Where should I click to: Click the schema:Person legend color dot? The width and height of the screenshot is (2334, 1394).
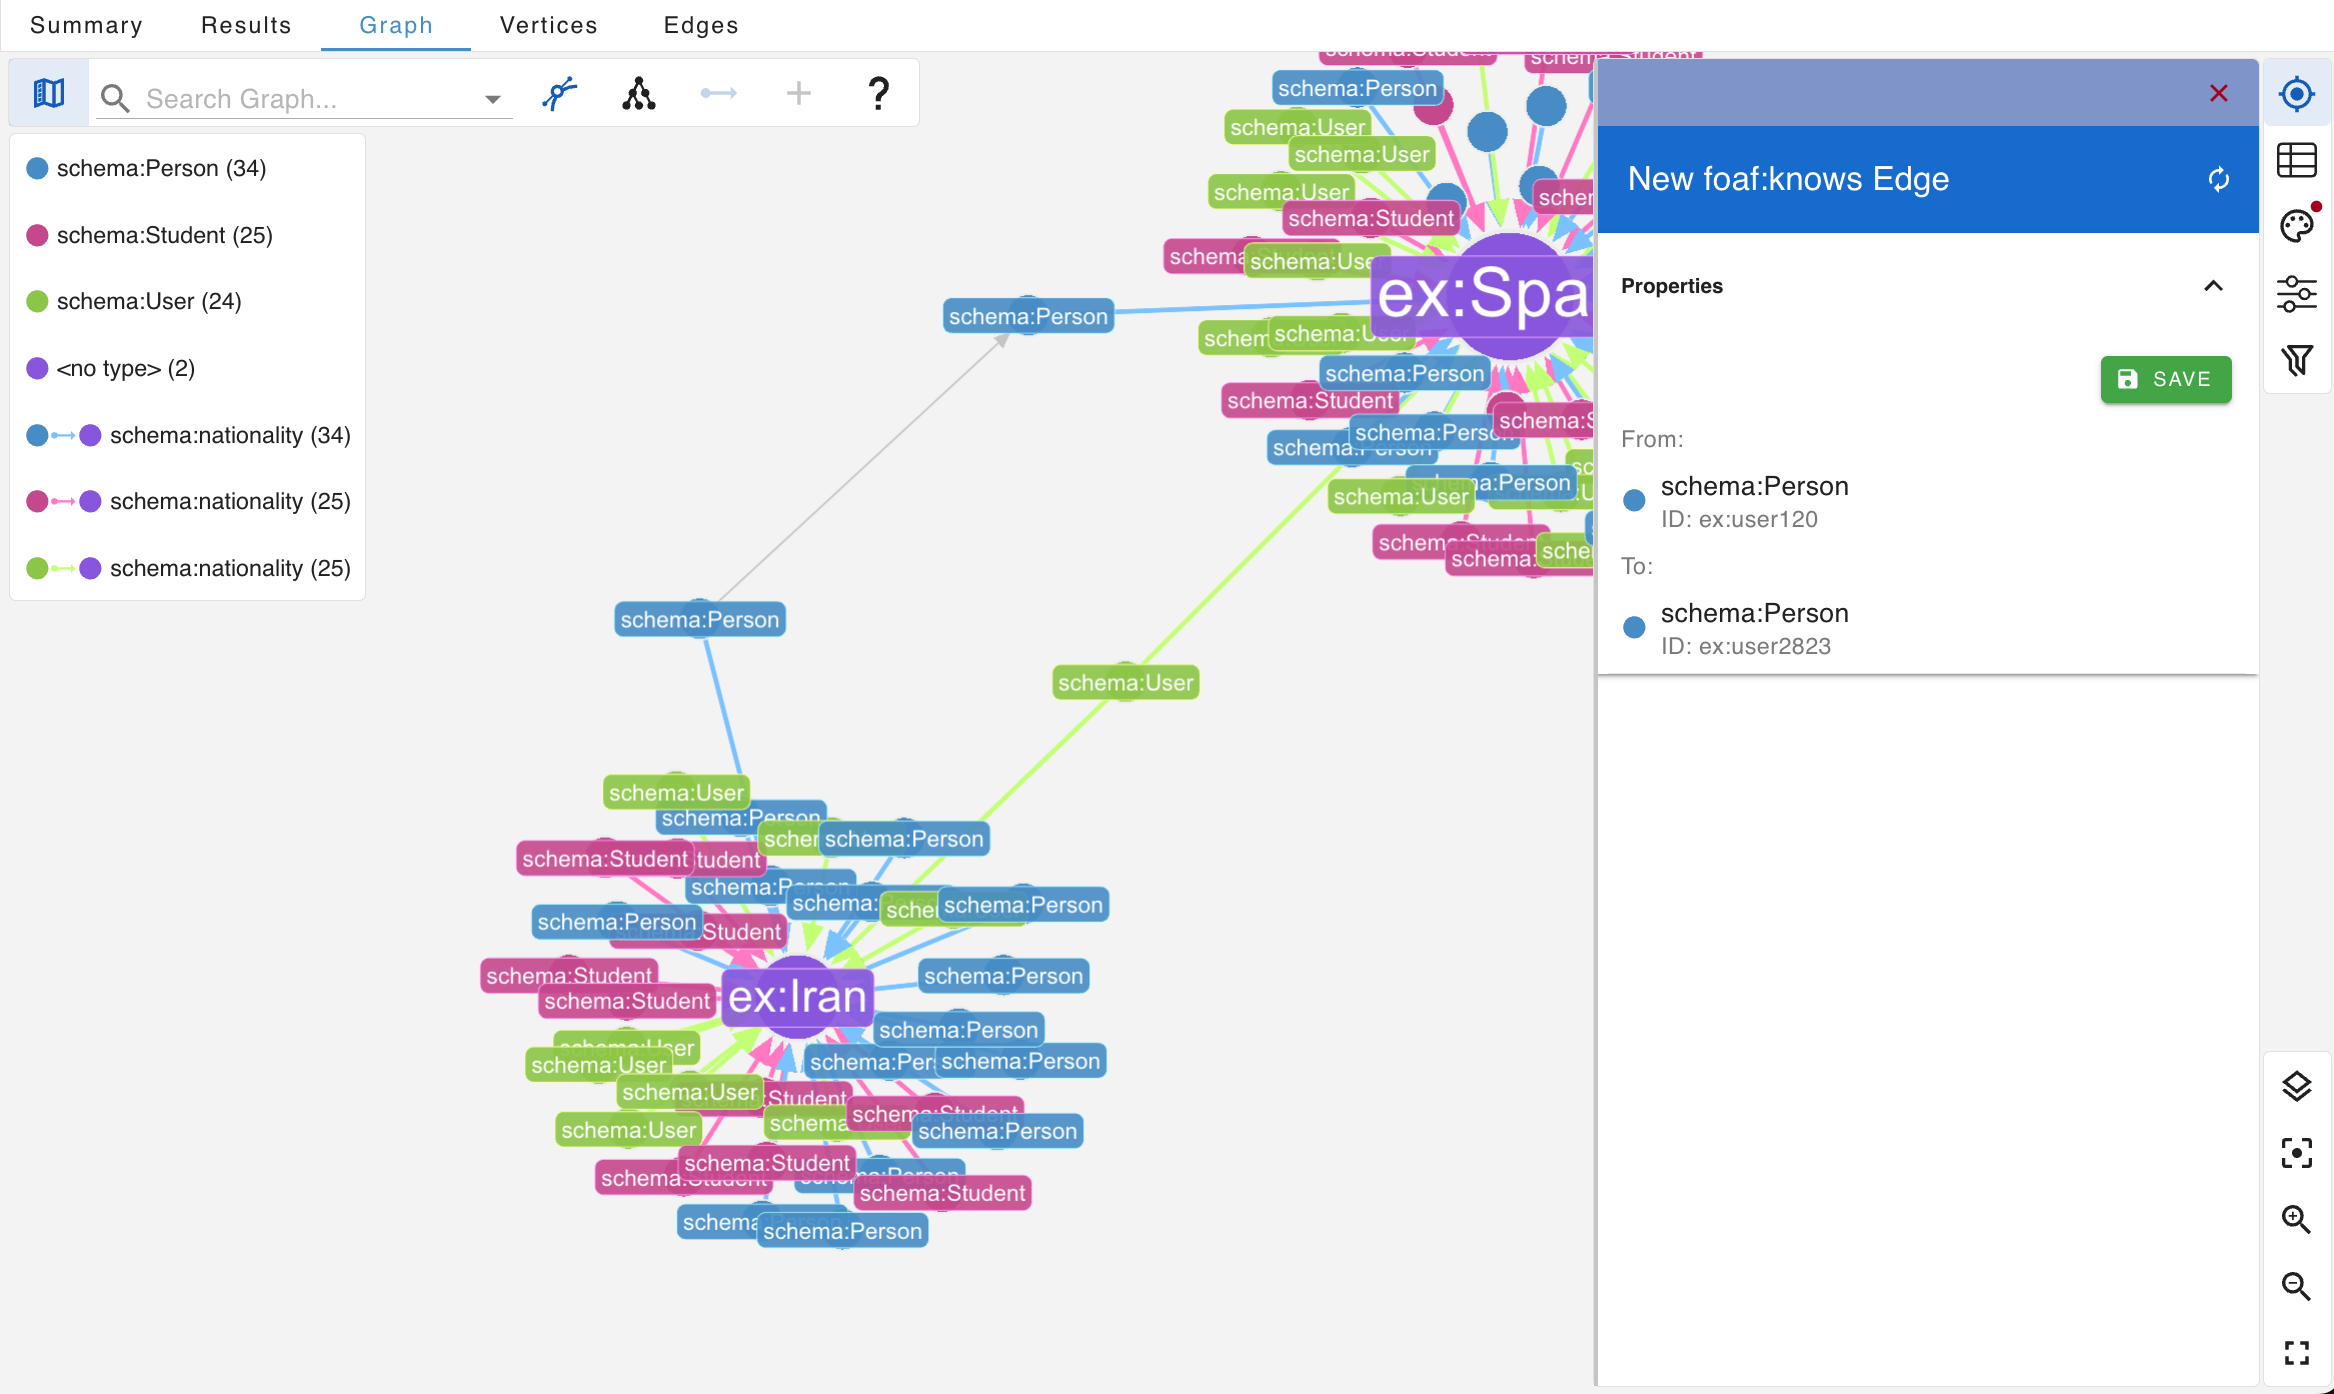coord(37,168)
